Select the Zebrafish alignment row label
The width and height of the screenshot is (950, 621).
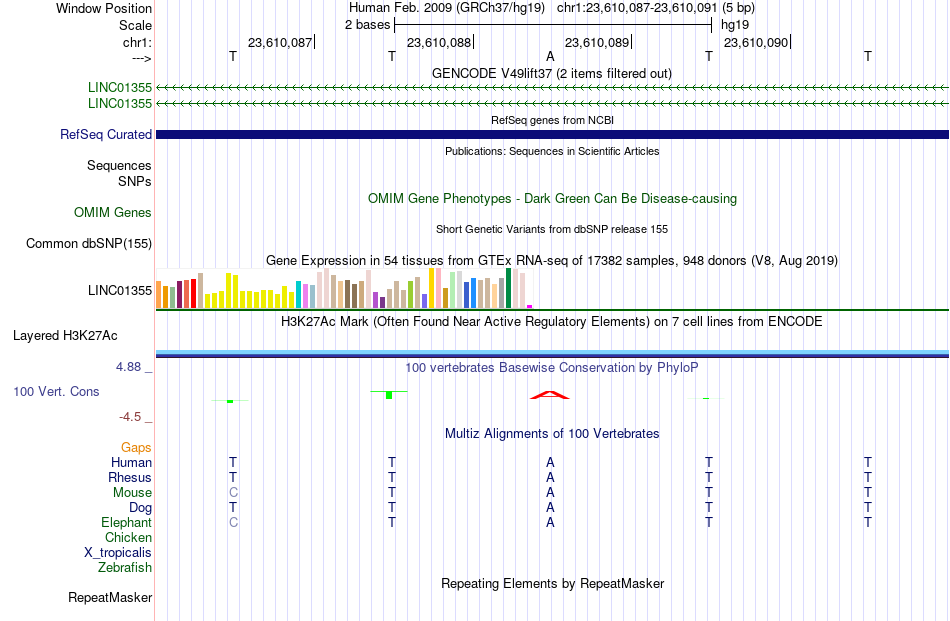125,568
